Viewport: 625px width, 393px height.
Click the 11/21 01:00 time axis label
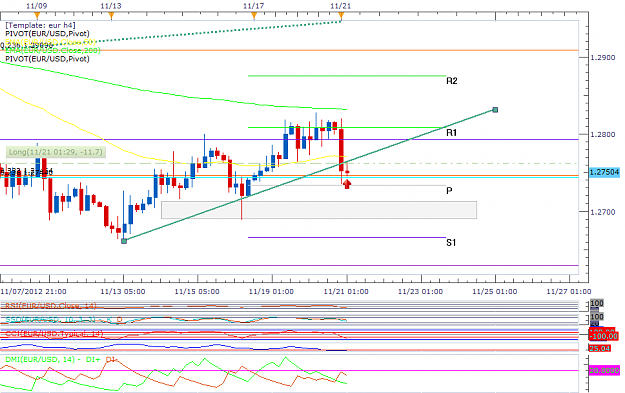tap(346, 291)
